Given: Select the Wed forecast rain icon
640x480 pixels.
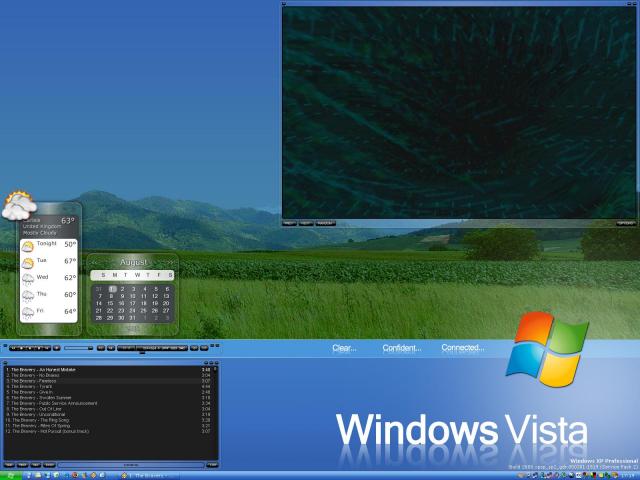Looking at the screenshot, I should click(x=27, y=280).
